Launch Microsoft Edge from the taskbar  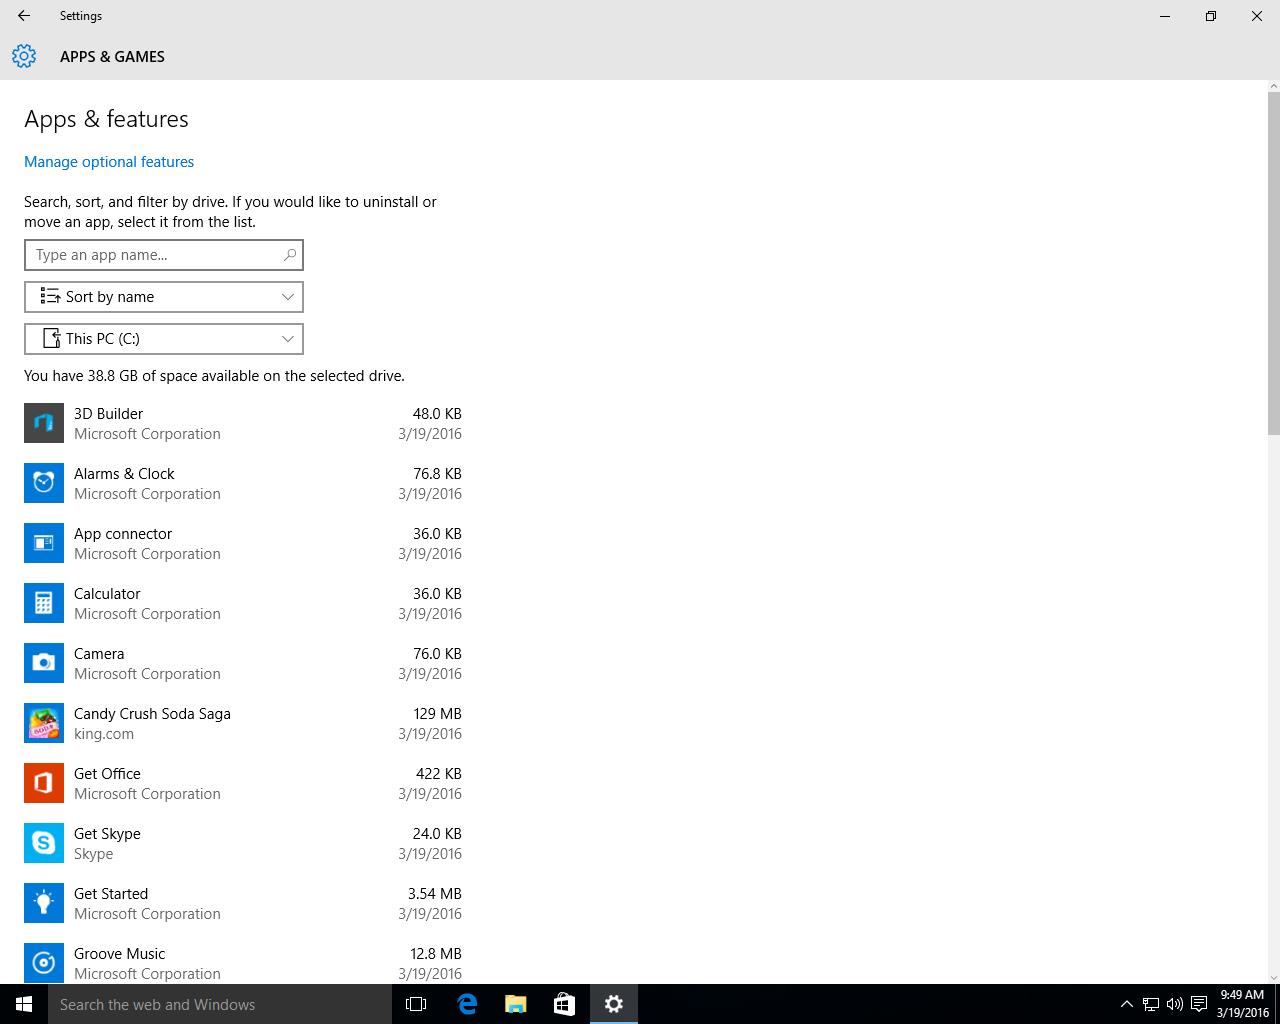pos(466,1004)
